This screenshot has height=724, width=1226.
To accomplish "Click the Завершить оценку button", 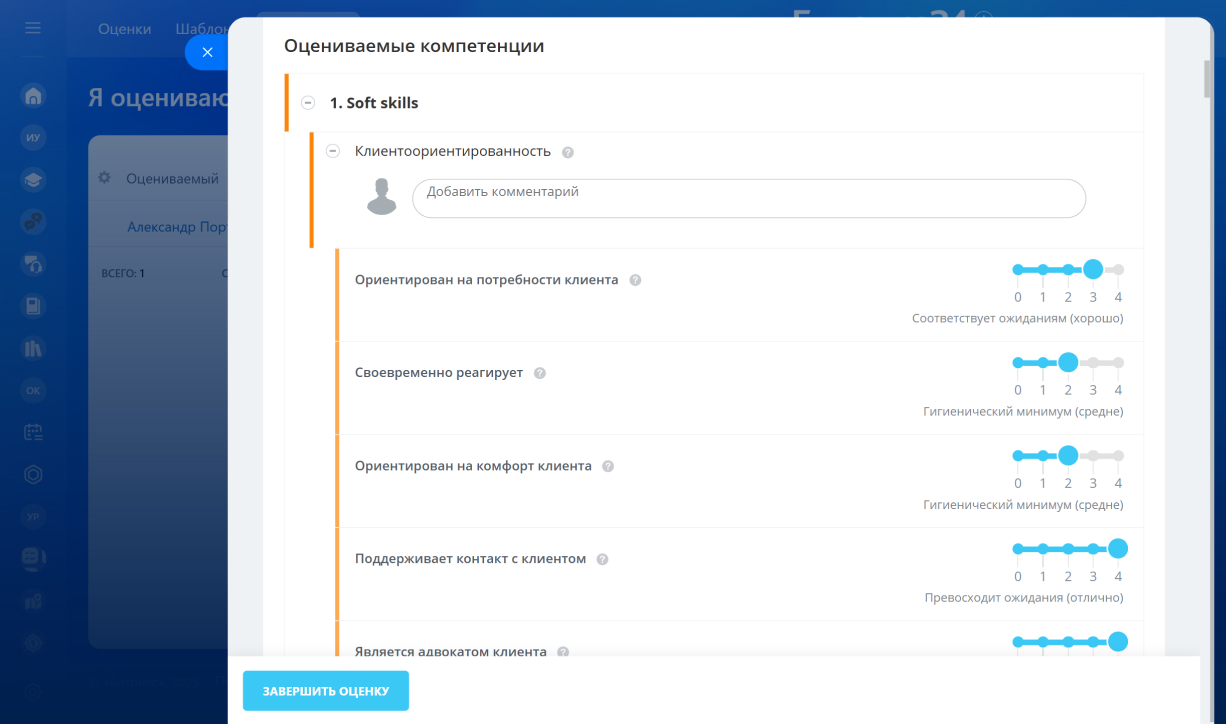I will [x=326, y=691].
